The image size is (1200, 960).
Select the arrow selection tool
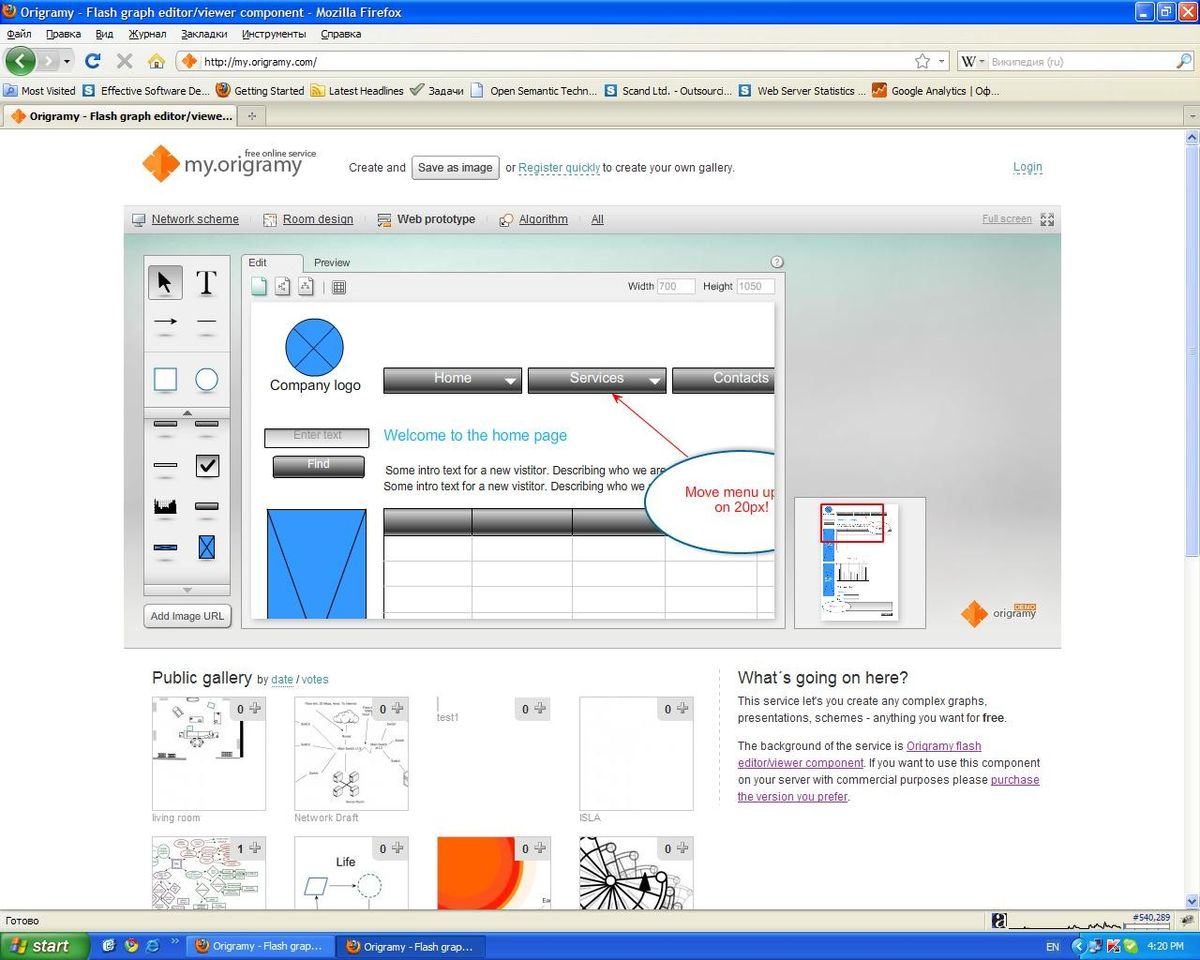click(164, 282)
